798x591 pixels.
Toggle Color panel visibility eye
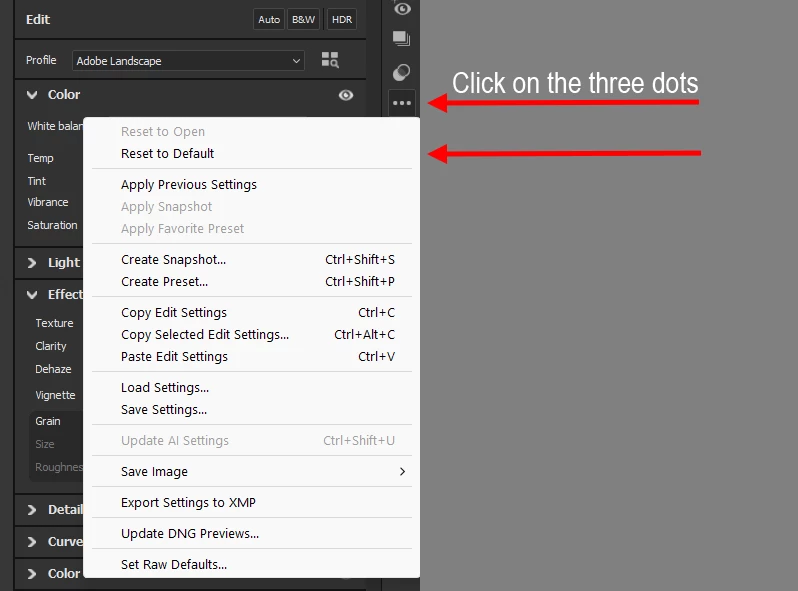(346, 95)
